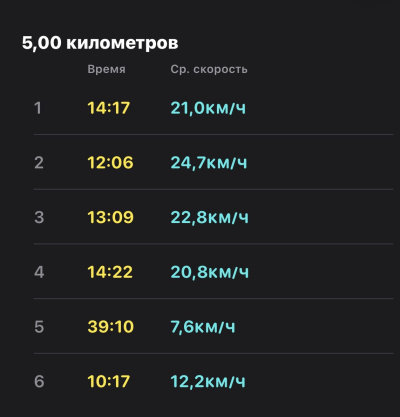
Task: Click the 12:06 time value
Action: pyautogui.click(x=110, y=162)
